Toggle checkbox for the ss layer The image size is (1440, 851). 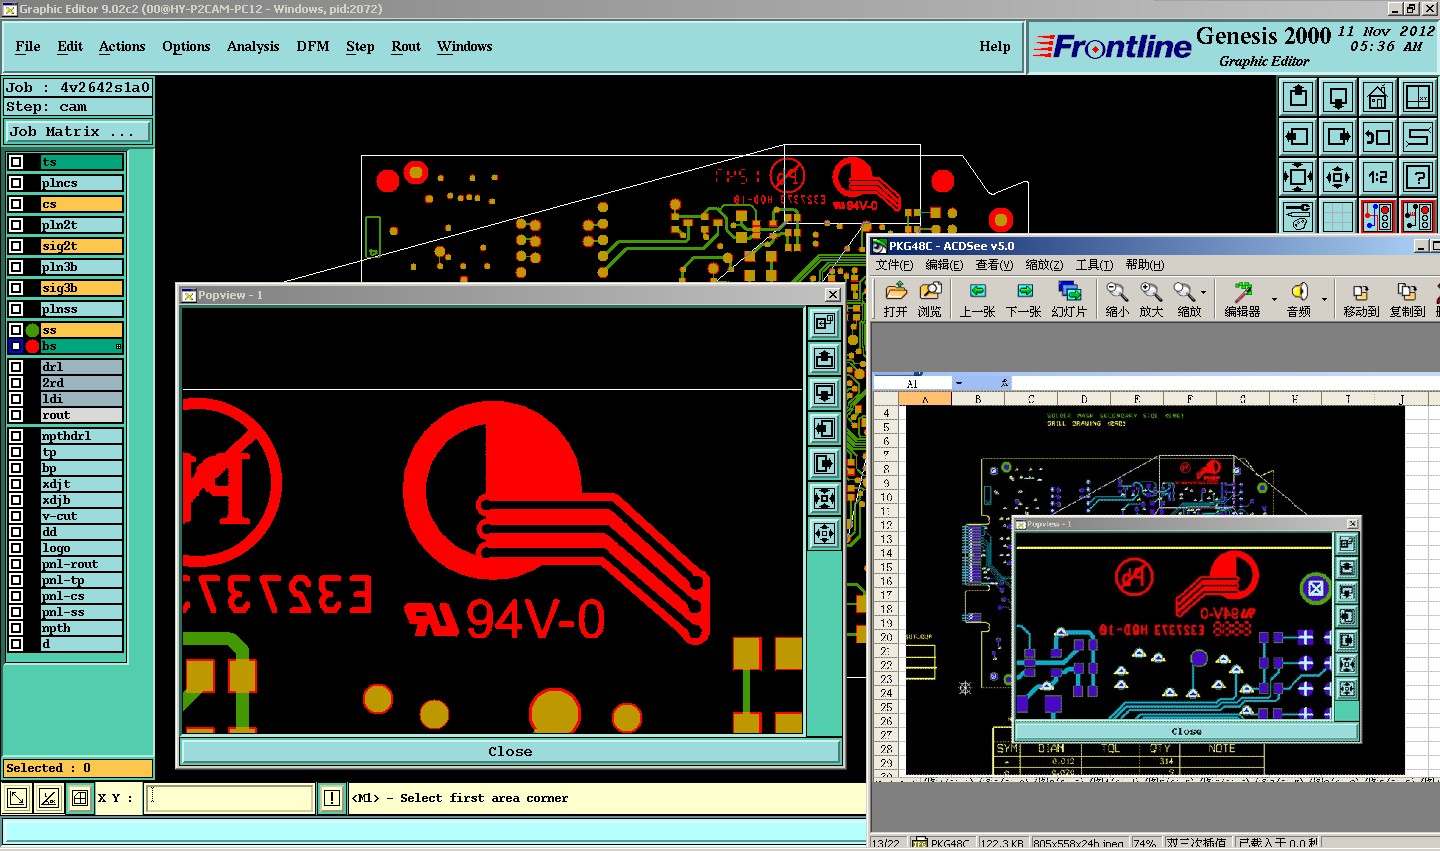(x=16, y=330)
